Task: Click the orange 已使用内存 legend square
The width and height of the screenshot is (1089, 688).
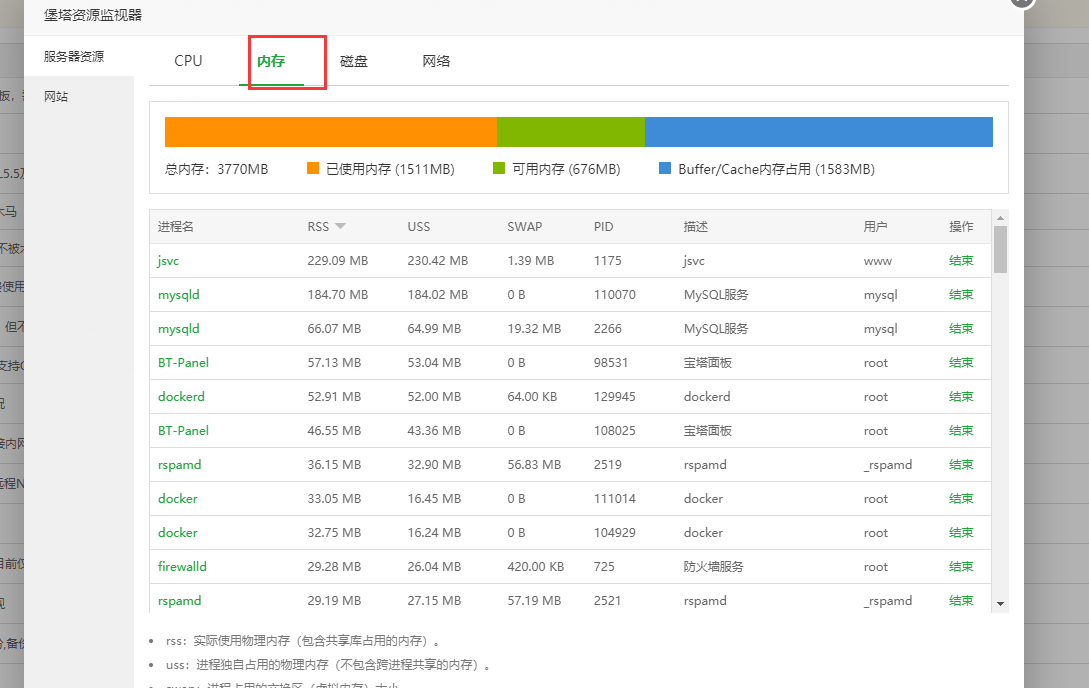Action: pyautogui.click(x=313, y=168)
